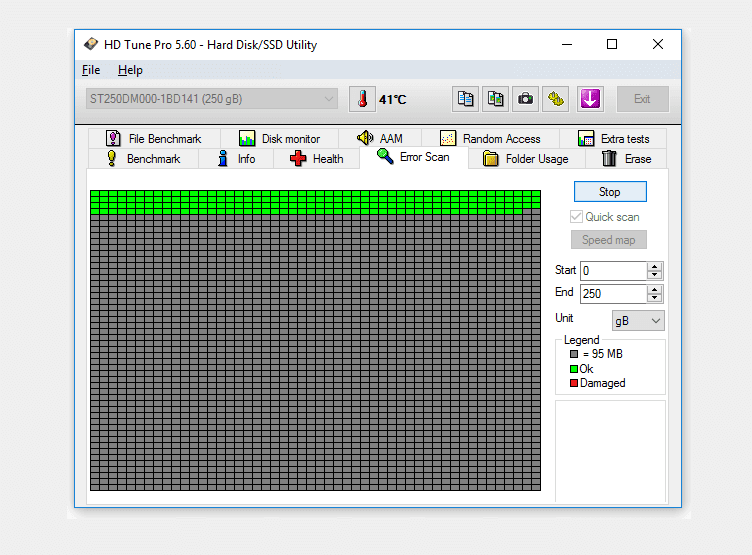Select the AAM tab
This screenshot has width=752, height=555.
click(380, 139)
